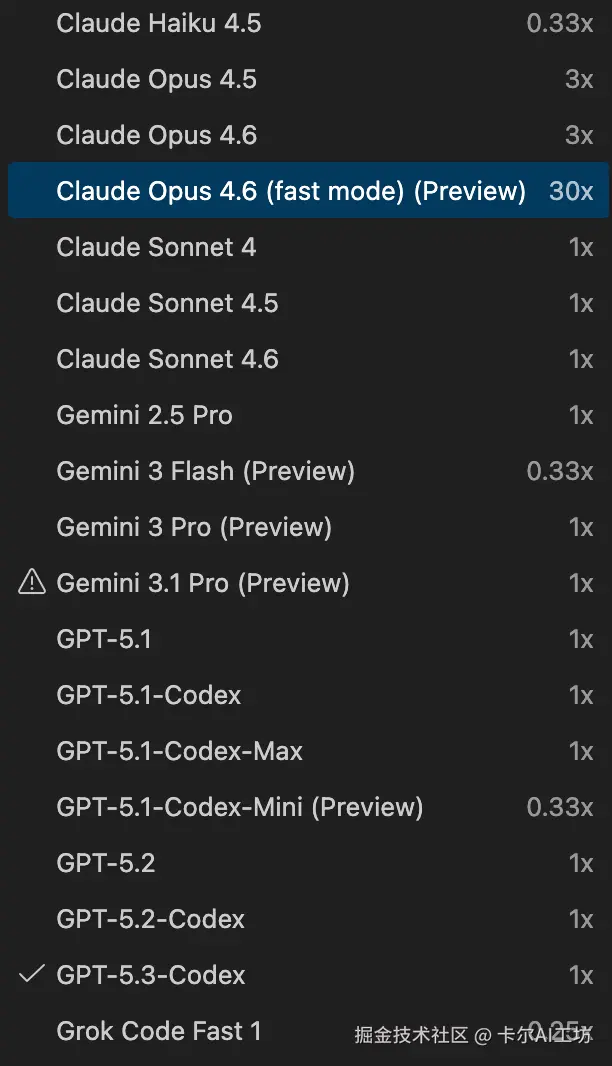Switch model to GPT-5.1

click(104, 639)
